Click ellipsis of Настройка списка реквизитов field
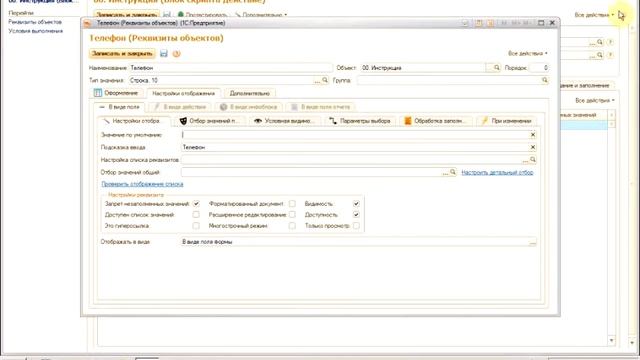This screenshot has height=360, width=640. click(525, 160)
